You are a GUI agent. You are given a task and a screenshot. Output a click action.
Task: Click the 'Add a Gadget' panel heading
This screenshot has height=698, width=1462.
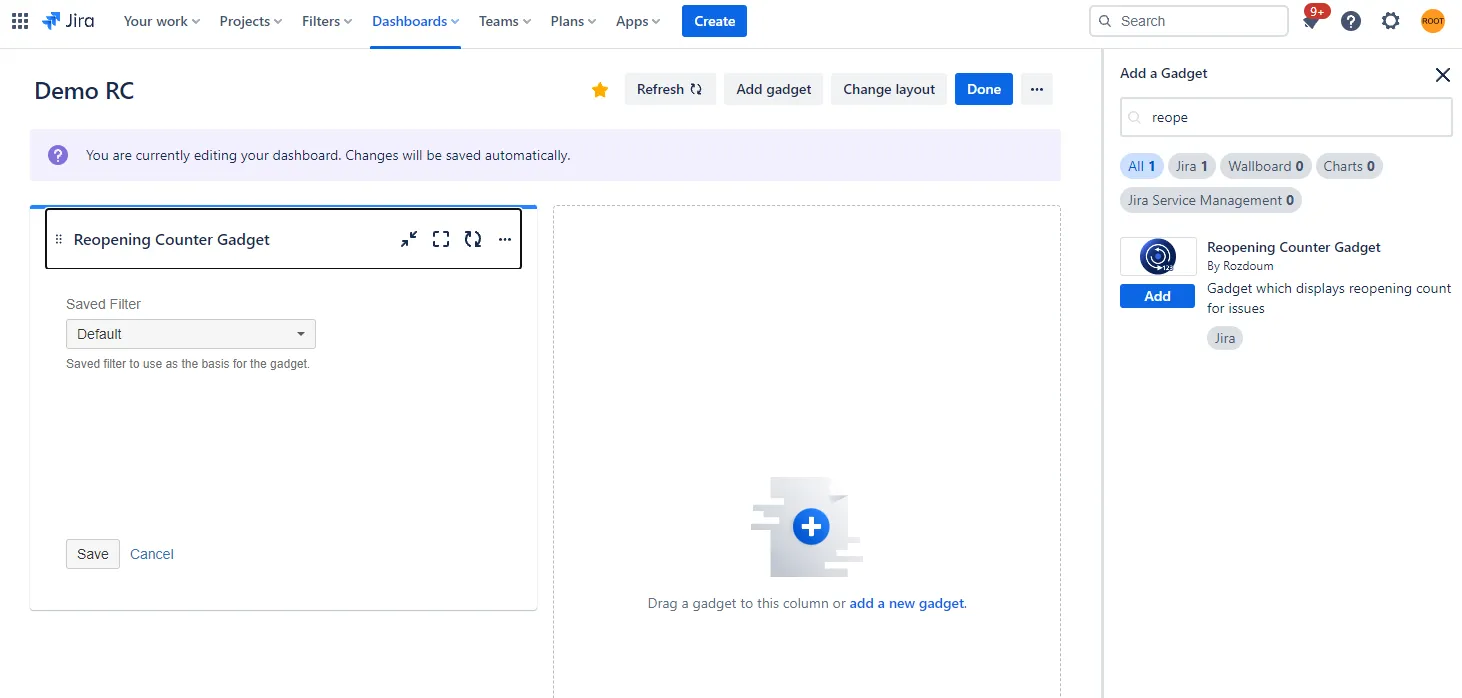(x=1164, y=73)
